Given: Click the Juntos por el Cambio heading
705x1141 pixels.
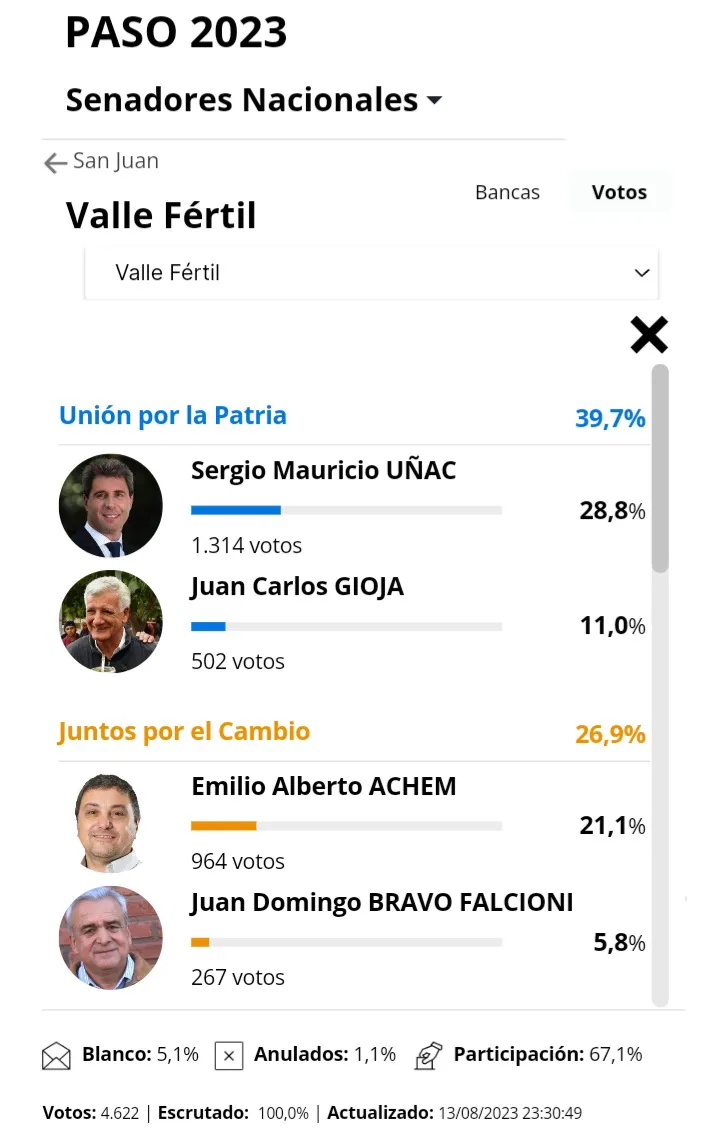Looking at the screenshot, I should pos(184,732).
